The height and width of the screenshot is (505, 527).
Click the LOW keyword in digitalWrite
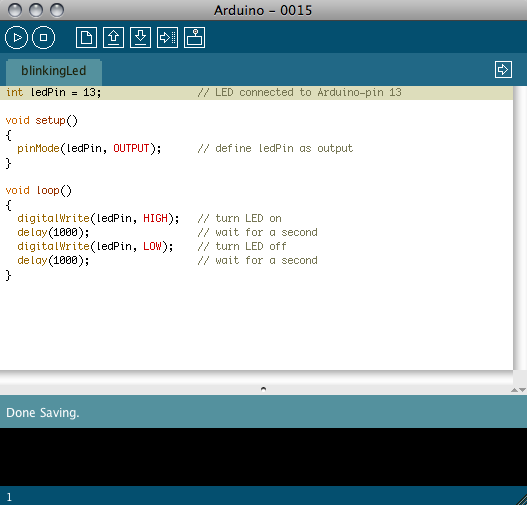(152, 246)
